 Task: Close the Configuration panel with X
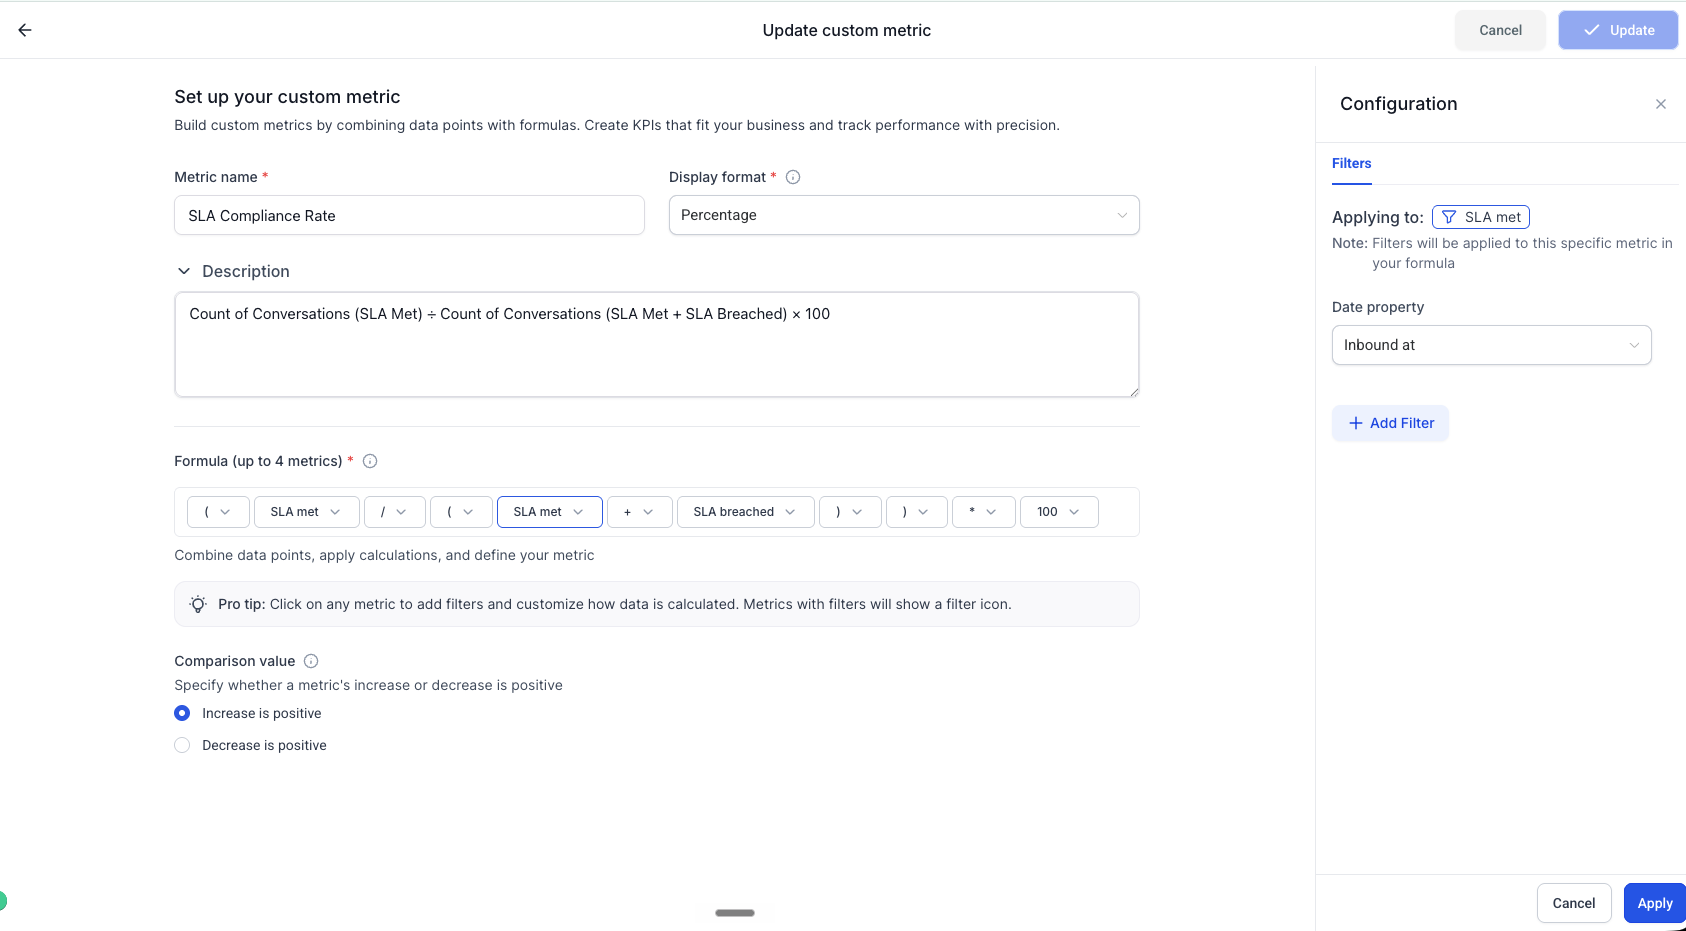tap(1660, 104)
